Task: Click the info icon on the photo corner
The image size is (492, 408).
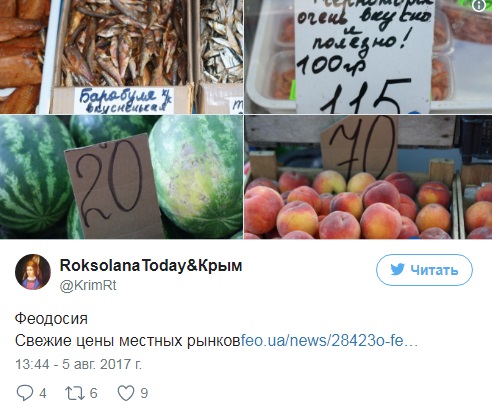Action: click(x=479, y=5)
